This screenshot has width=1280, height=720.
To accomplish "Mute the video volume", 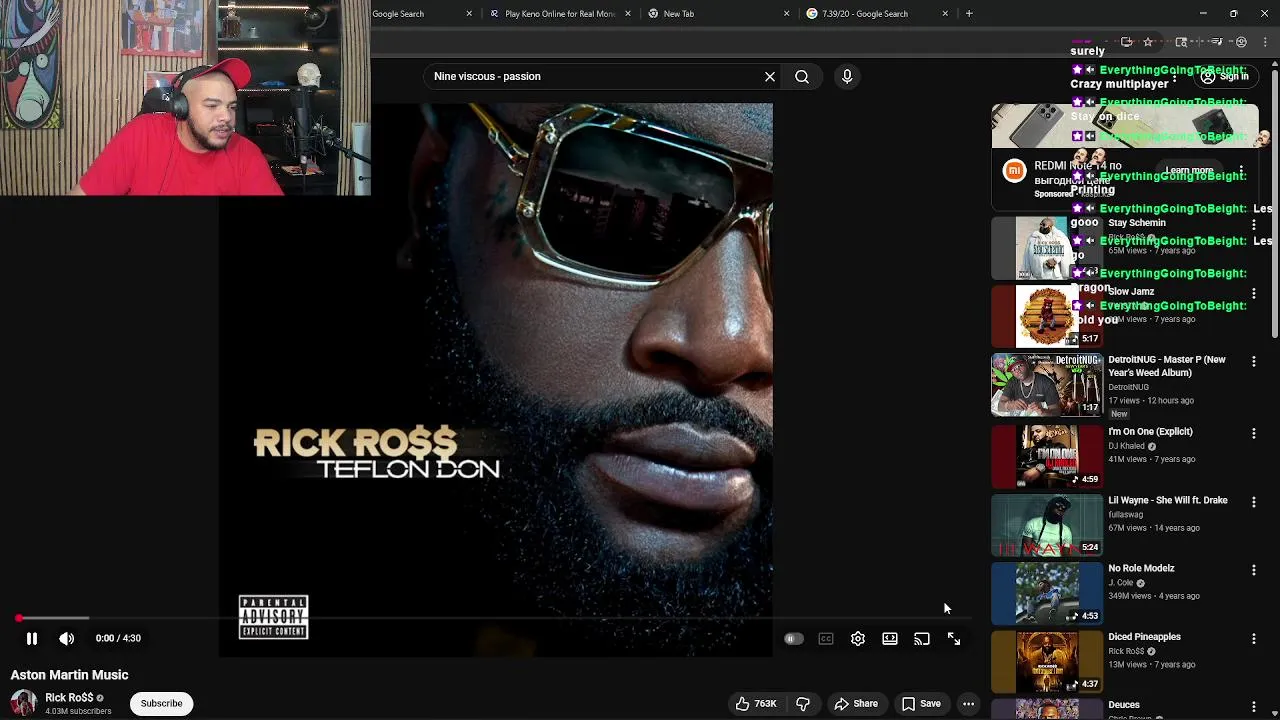I will (x=66, y=638).
